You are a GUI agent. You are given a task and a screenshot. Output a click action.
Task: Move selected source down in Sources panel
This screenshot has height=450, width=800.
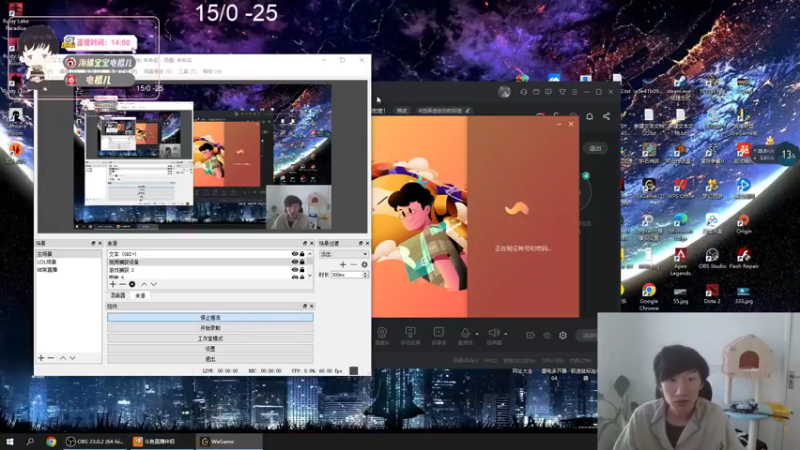(154, 284)
